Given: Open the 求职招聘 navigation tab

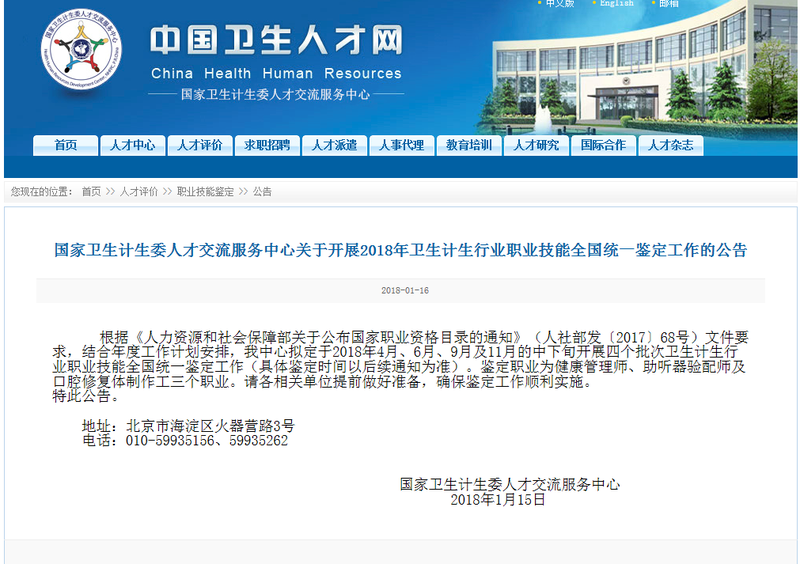Looking at the screenshot, I should click(x=267, y=145).
